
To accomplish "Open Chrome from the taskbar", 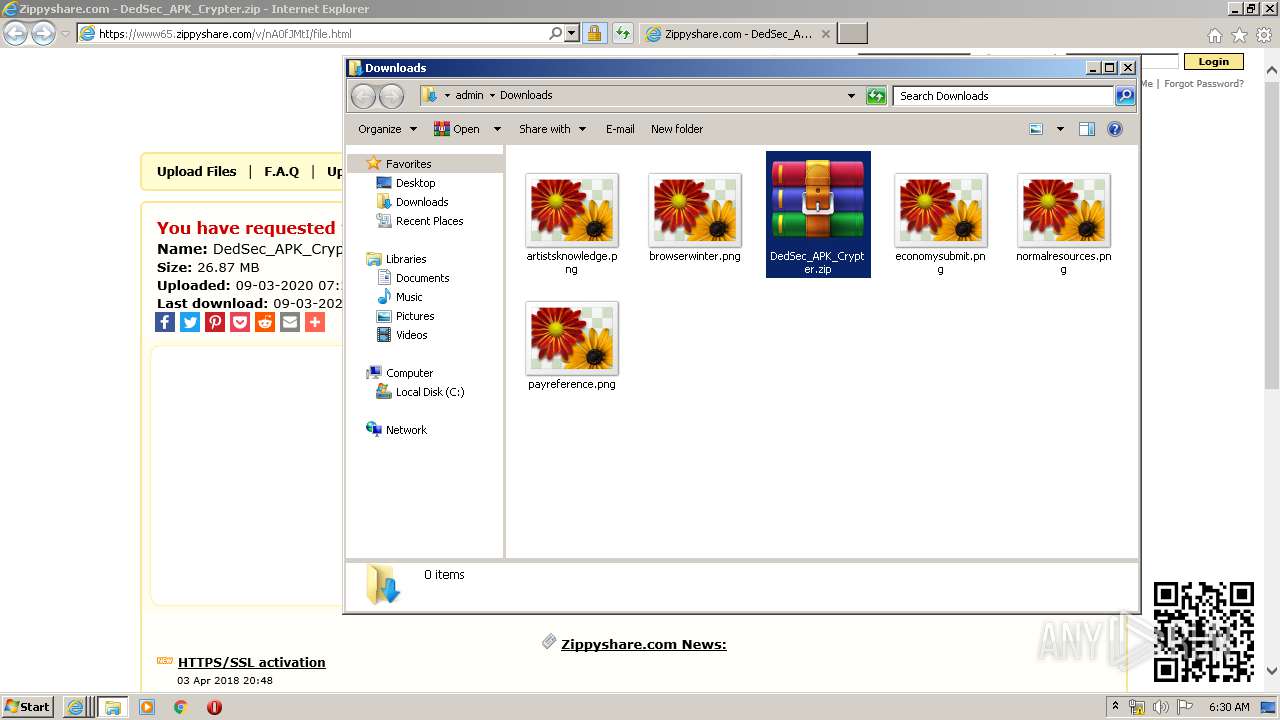I will (x=180, y=707).
